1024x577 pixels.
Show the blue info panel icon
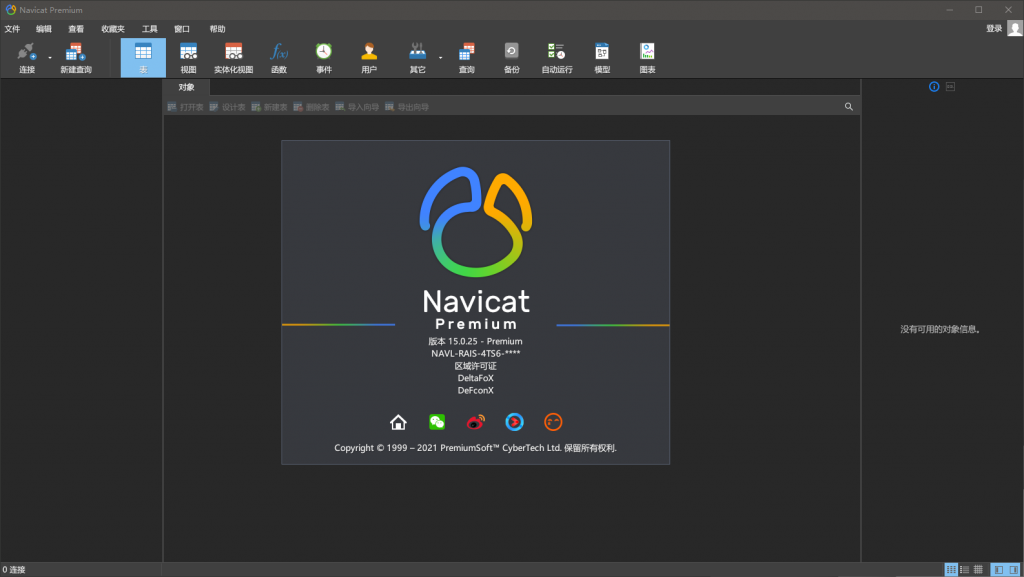pyautogui.click(x=934, y=87)
